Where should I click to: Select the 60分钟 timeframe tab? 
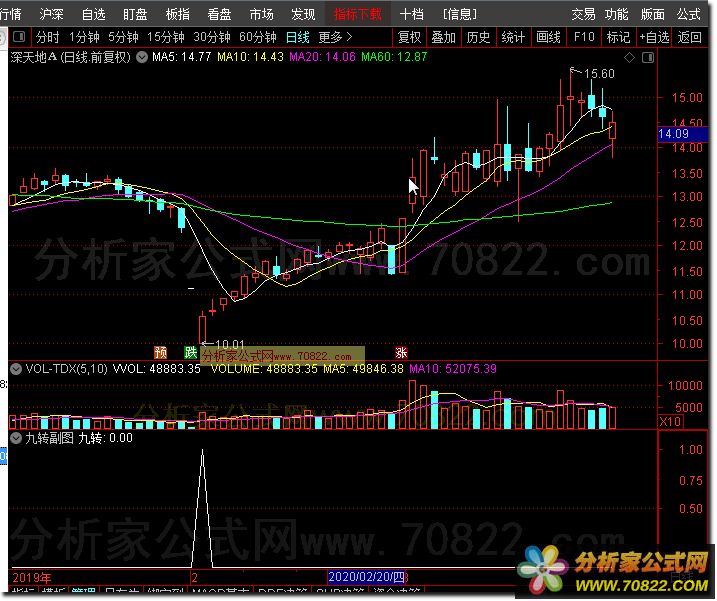point(258,37)
